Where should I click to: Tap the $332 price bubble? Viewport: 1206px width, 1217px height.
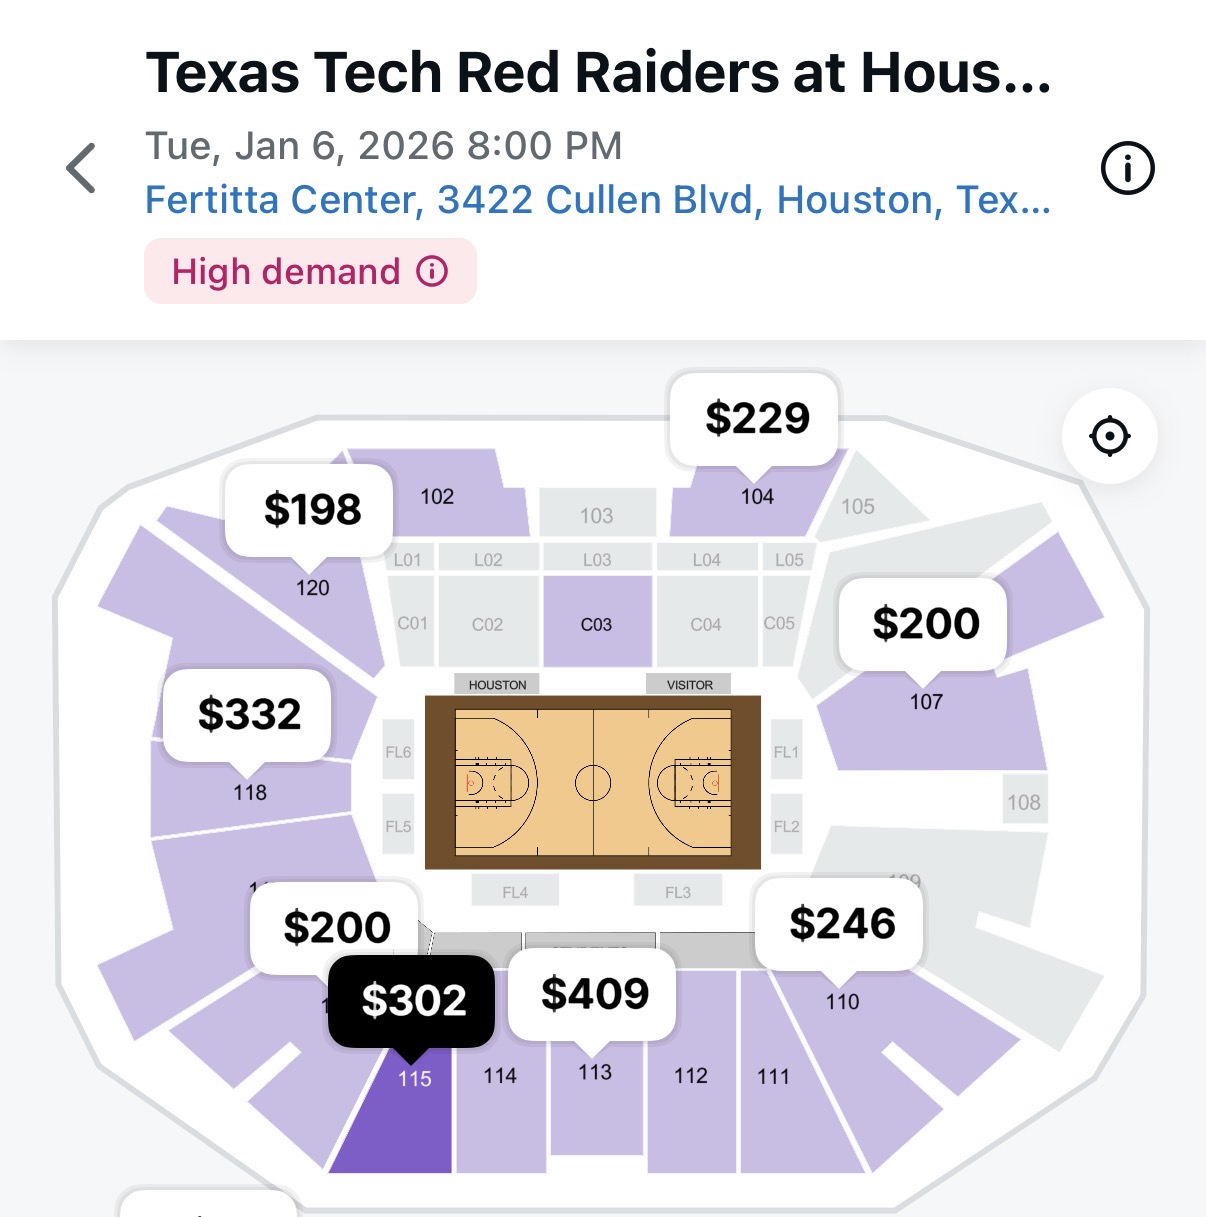pos(249,714)
